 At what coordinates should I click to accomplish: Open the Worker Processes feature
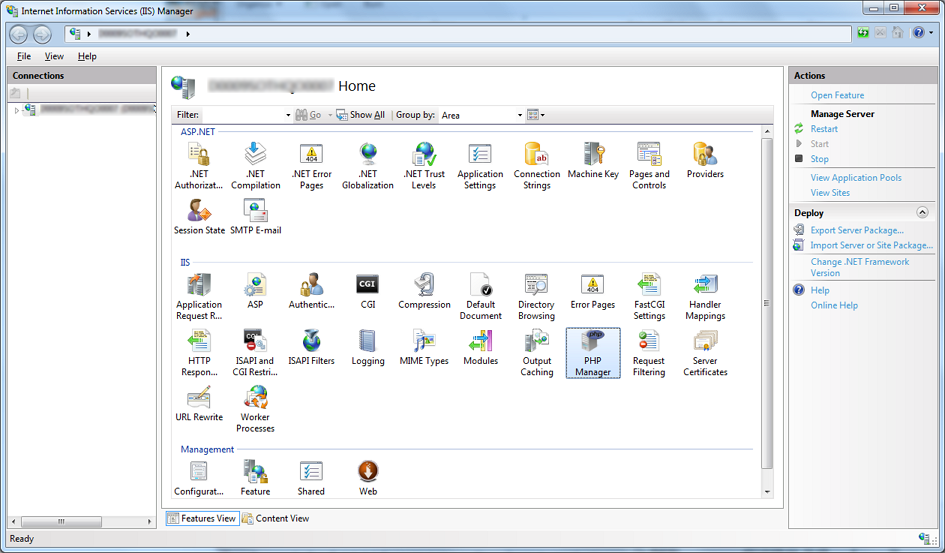tap(256, 410)
